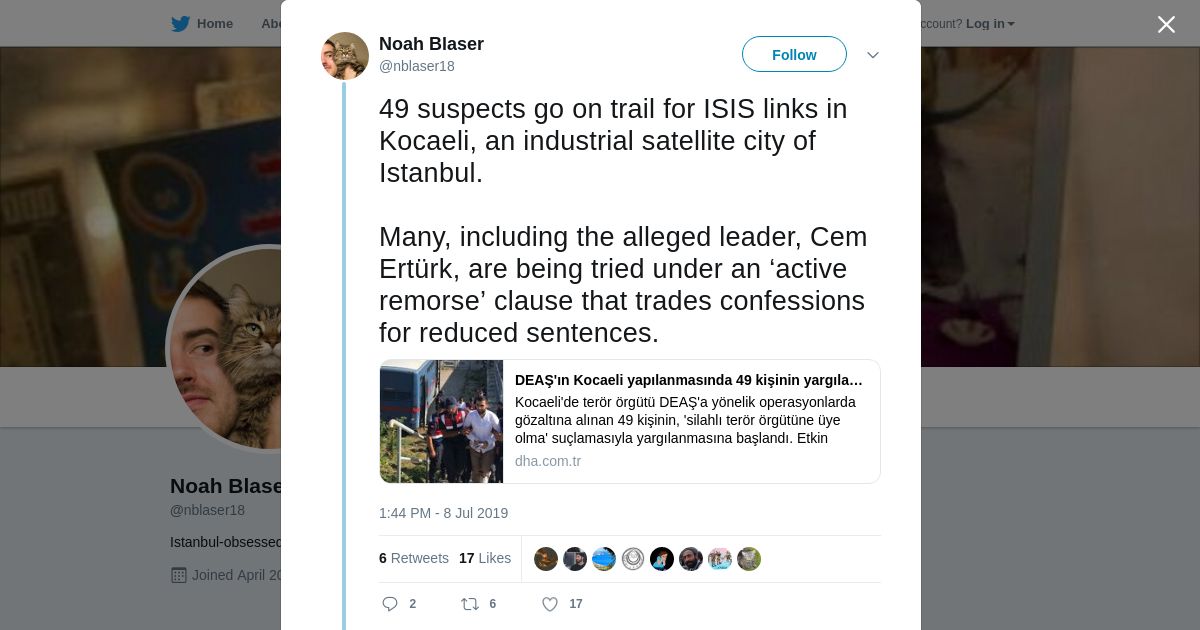Expand the tweet options chevron

pyautogui.click(x=873, y=55)
